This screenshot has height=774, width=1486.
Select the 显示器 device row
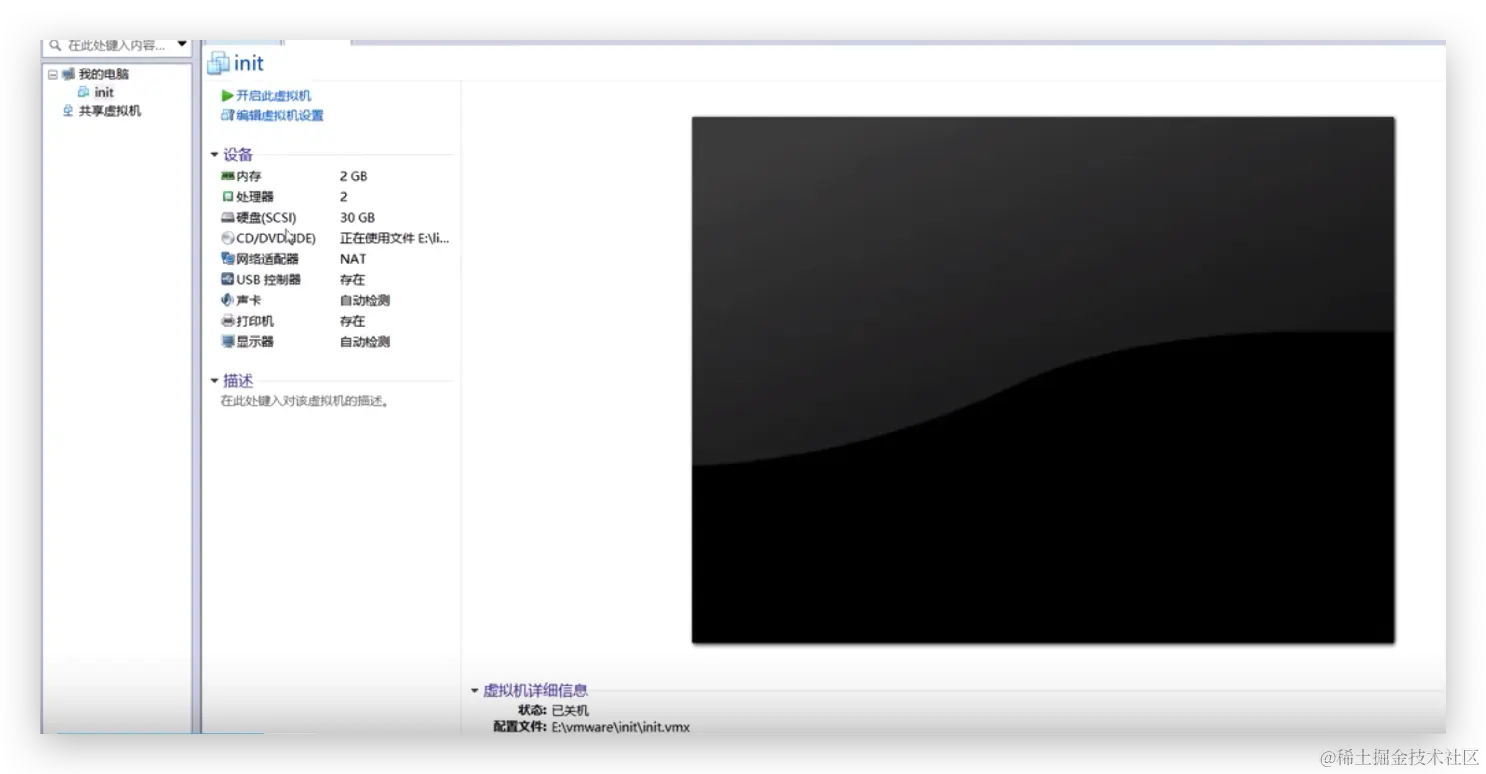[336, 342]
